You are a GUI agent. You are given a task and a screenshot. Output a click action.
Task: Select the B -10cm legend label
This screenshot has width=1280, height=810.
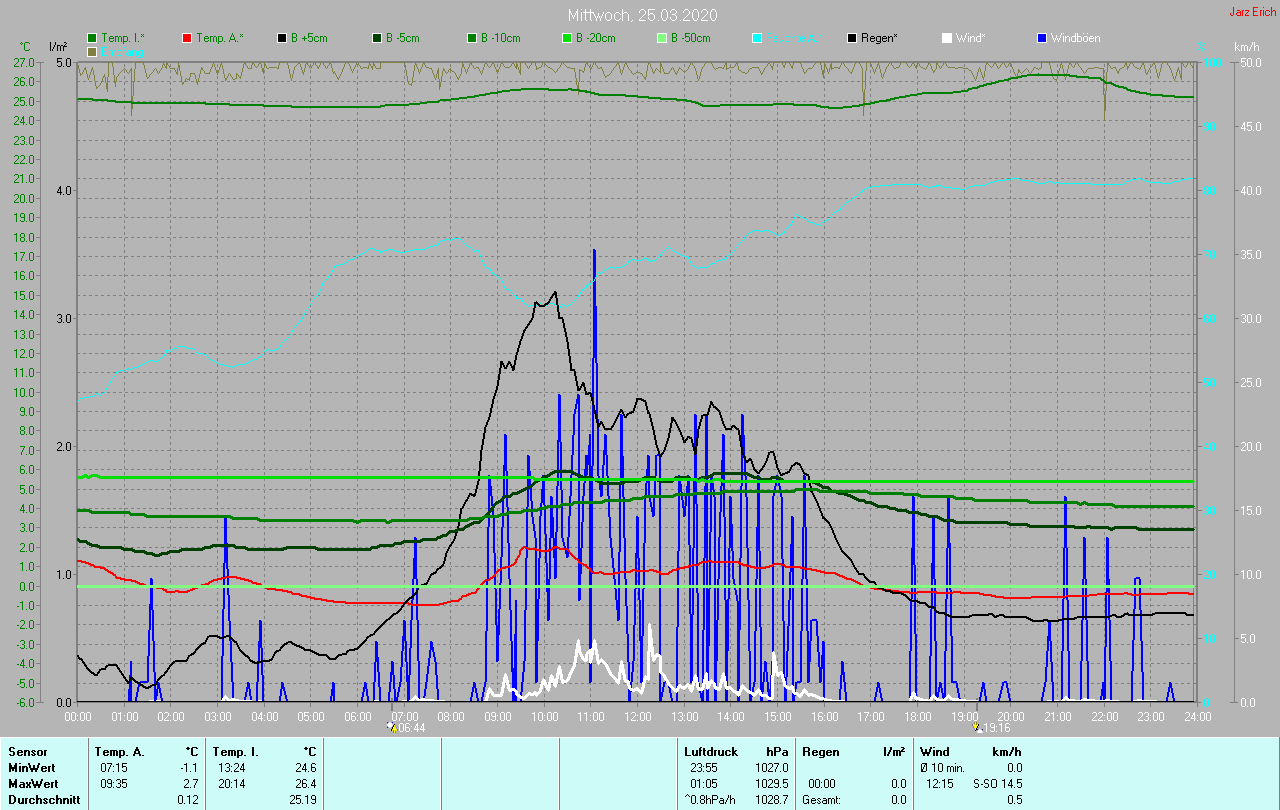(x=500, y=38)
